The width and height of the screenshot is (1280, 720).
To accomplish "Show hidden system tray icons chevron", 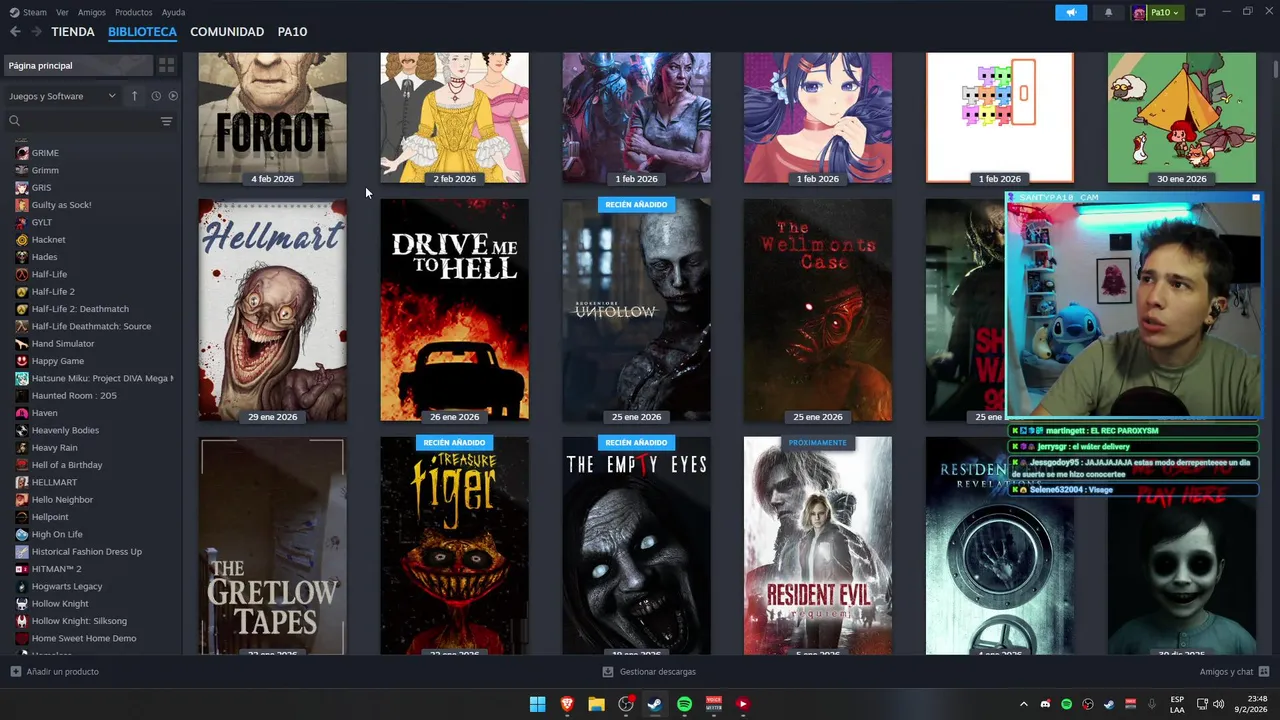I will click(x=1025, y=704).
